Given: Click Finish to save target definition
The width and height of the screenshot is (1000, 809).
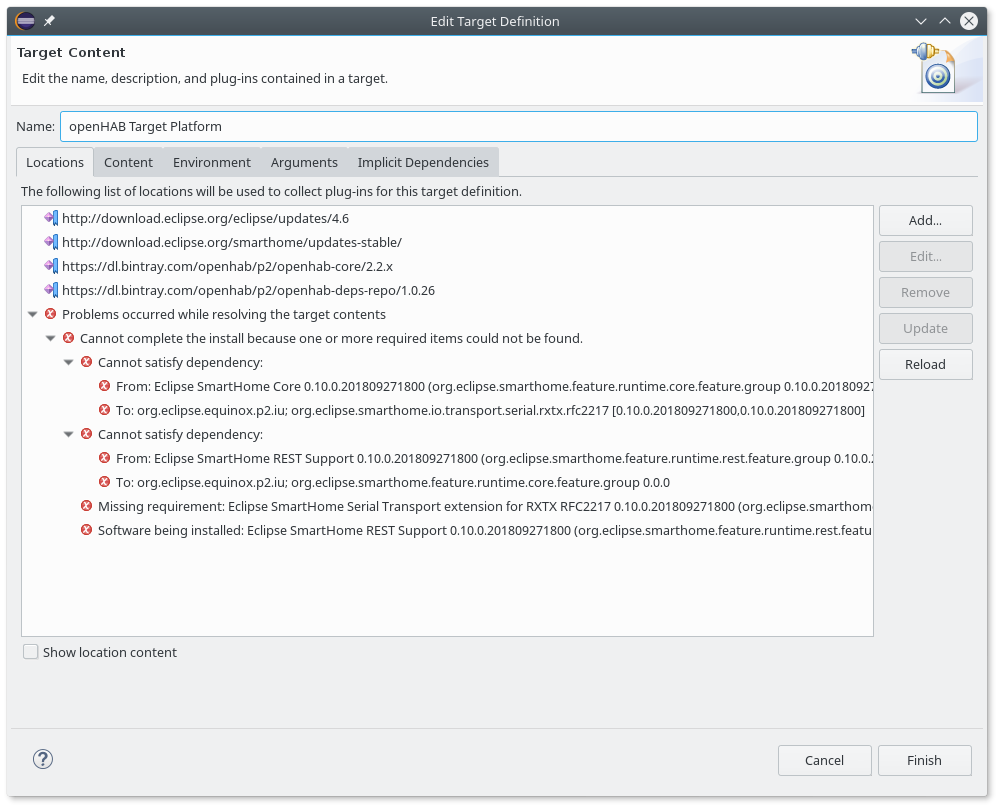Looking at the screenshot, I should (x=925, y=761).
